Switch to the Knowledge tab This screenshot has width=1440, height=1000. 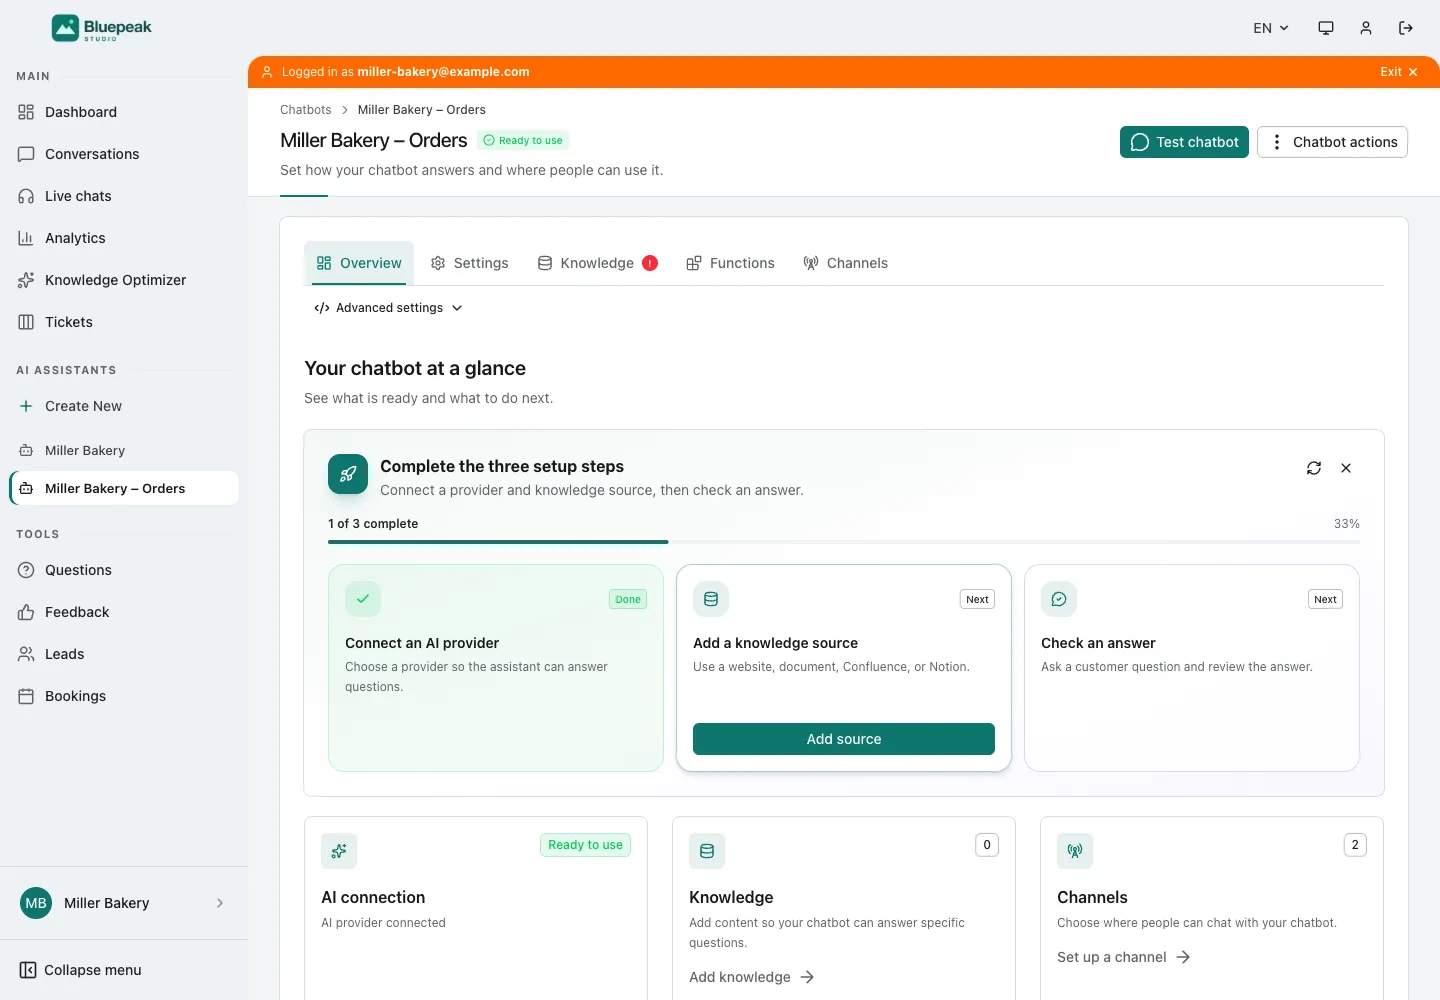(597, 263)
